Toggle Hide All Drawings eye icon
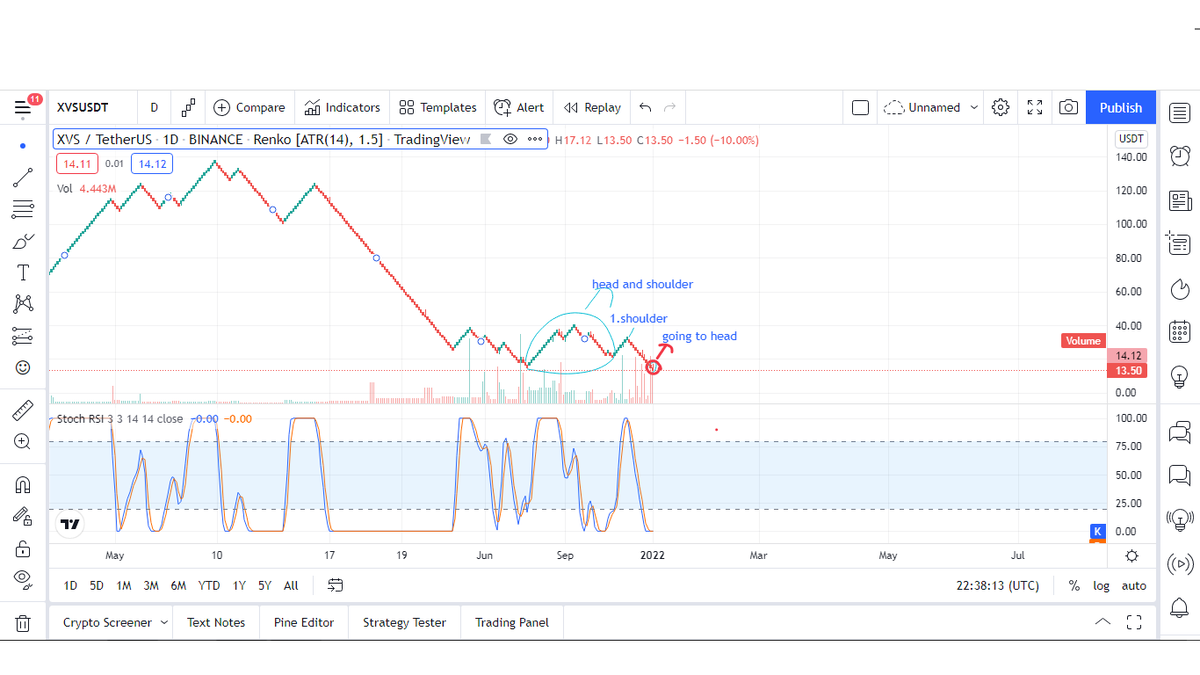Screen dimensions: 1200x675 pos(22,578)
